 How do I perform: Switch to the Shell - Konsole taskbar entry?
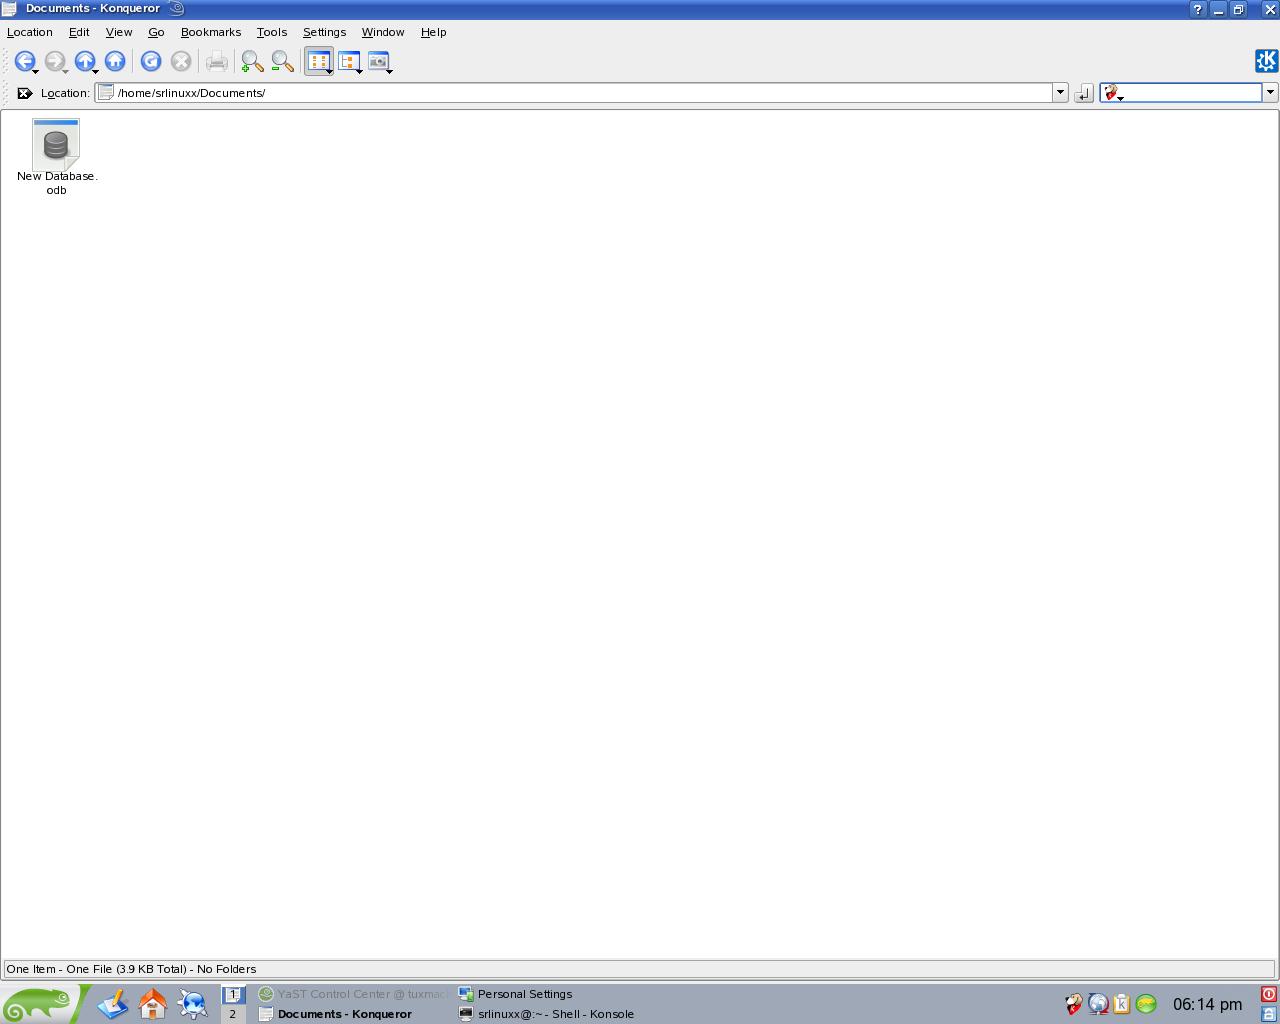(x=552, y=1014)
